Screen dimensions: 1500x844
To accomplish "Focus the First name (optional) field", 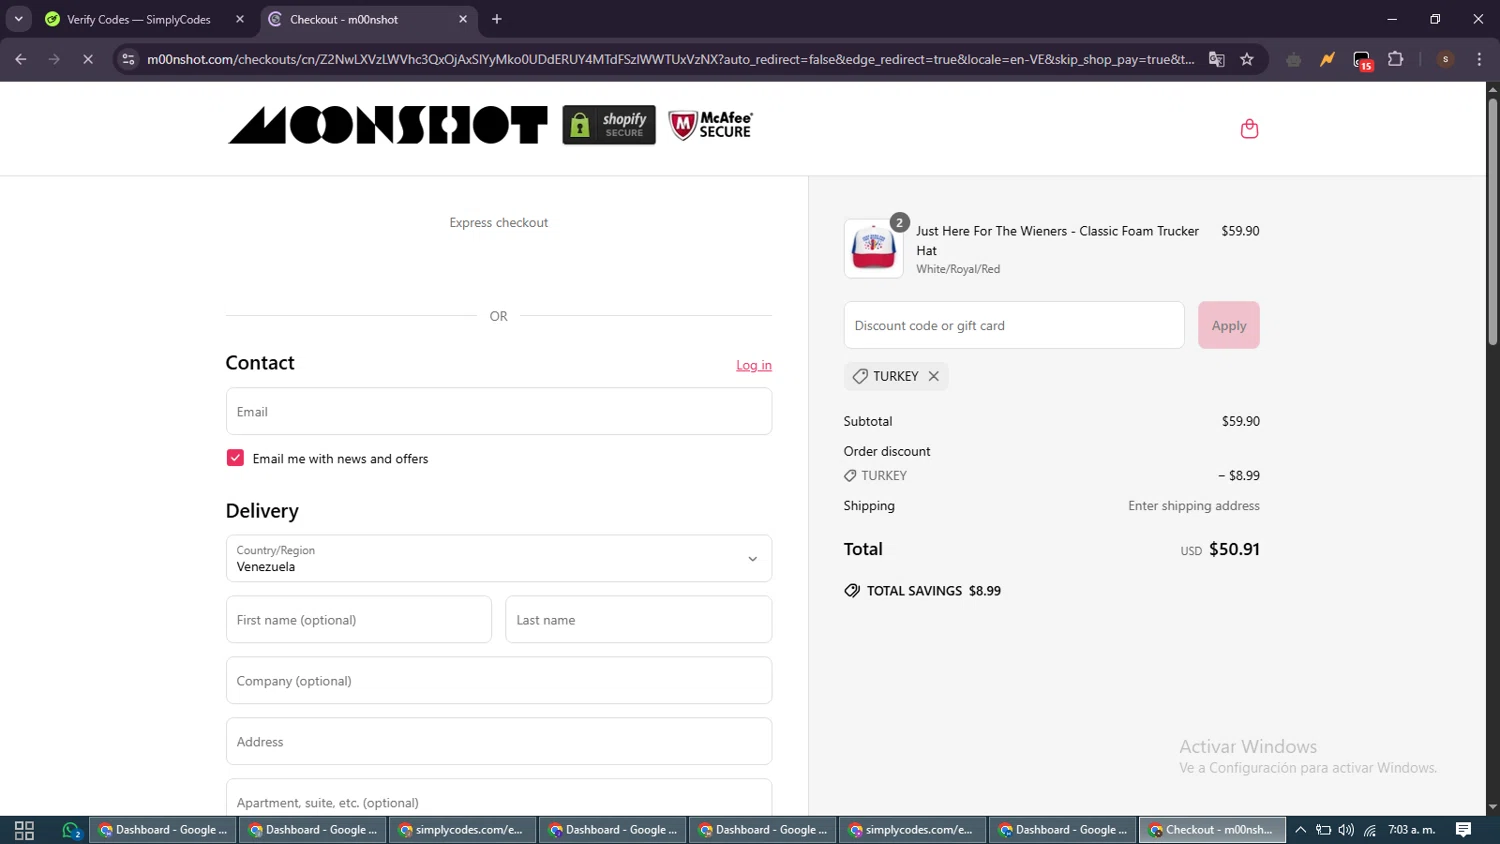I will coord(359,619).
